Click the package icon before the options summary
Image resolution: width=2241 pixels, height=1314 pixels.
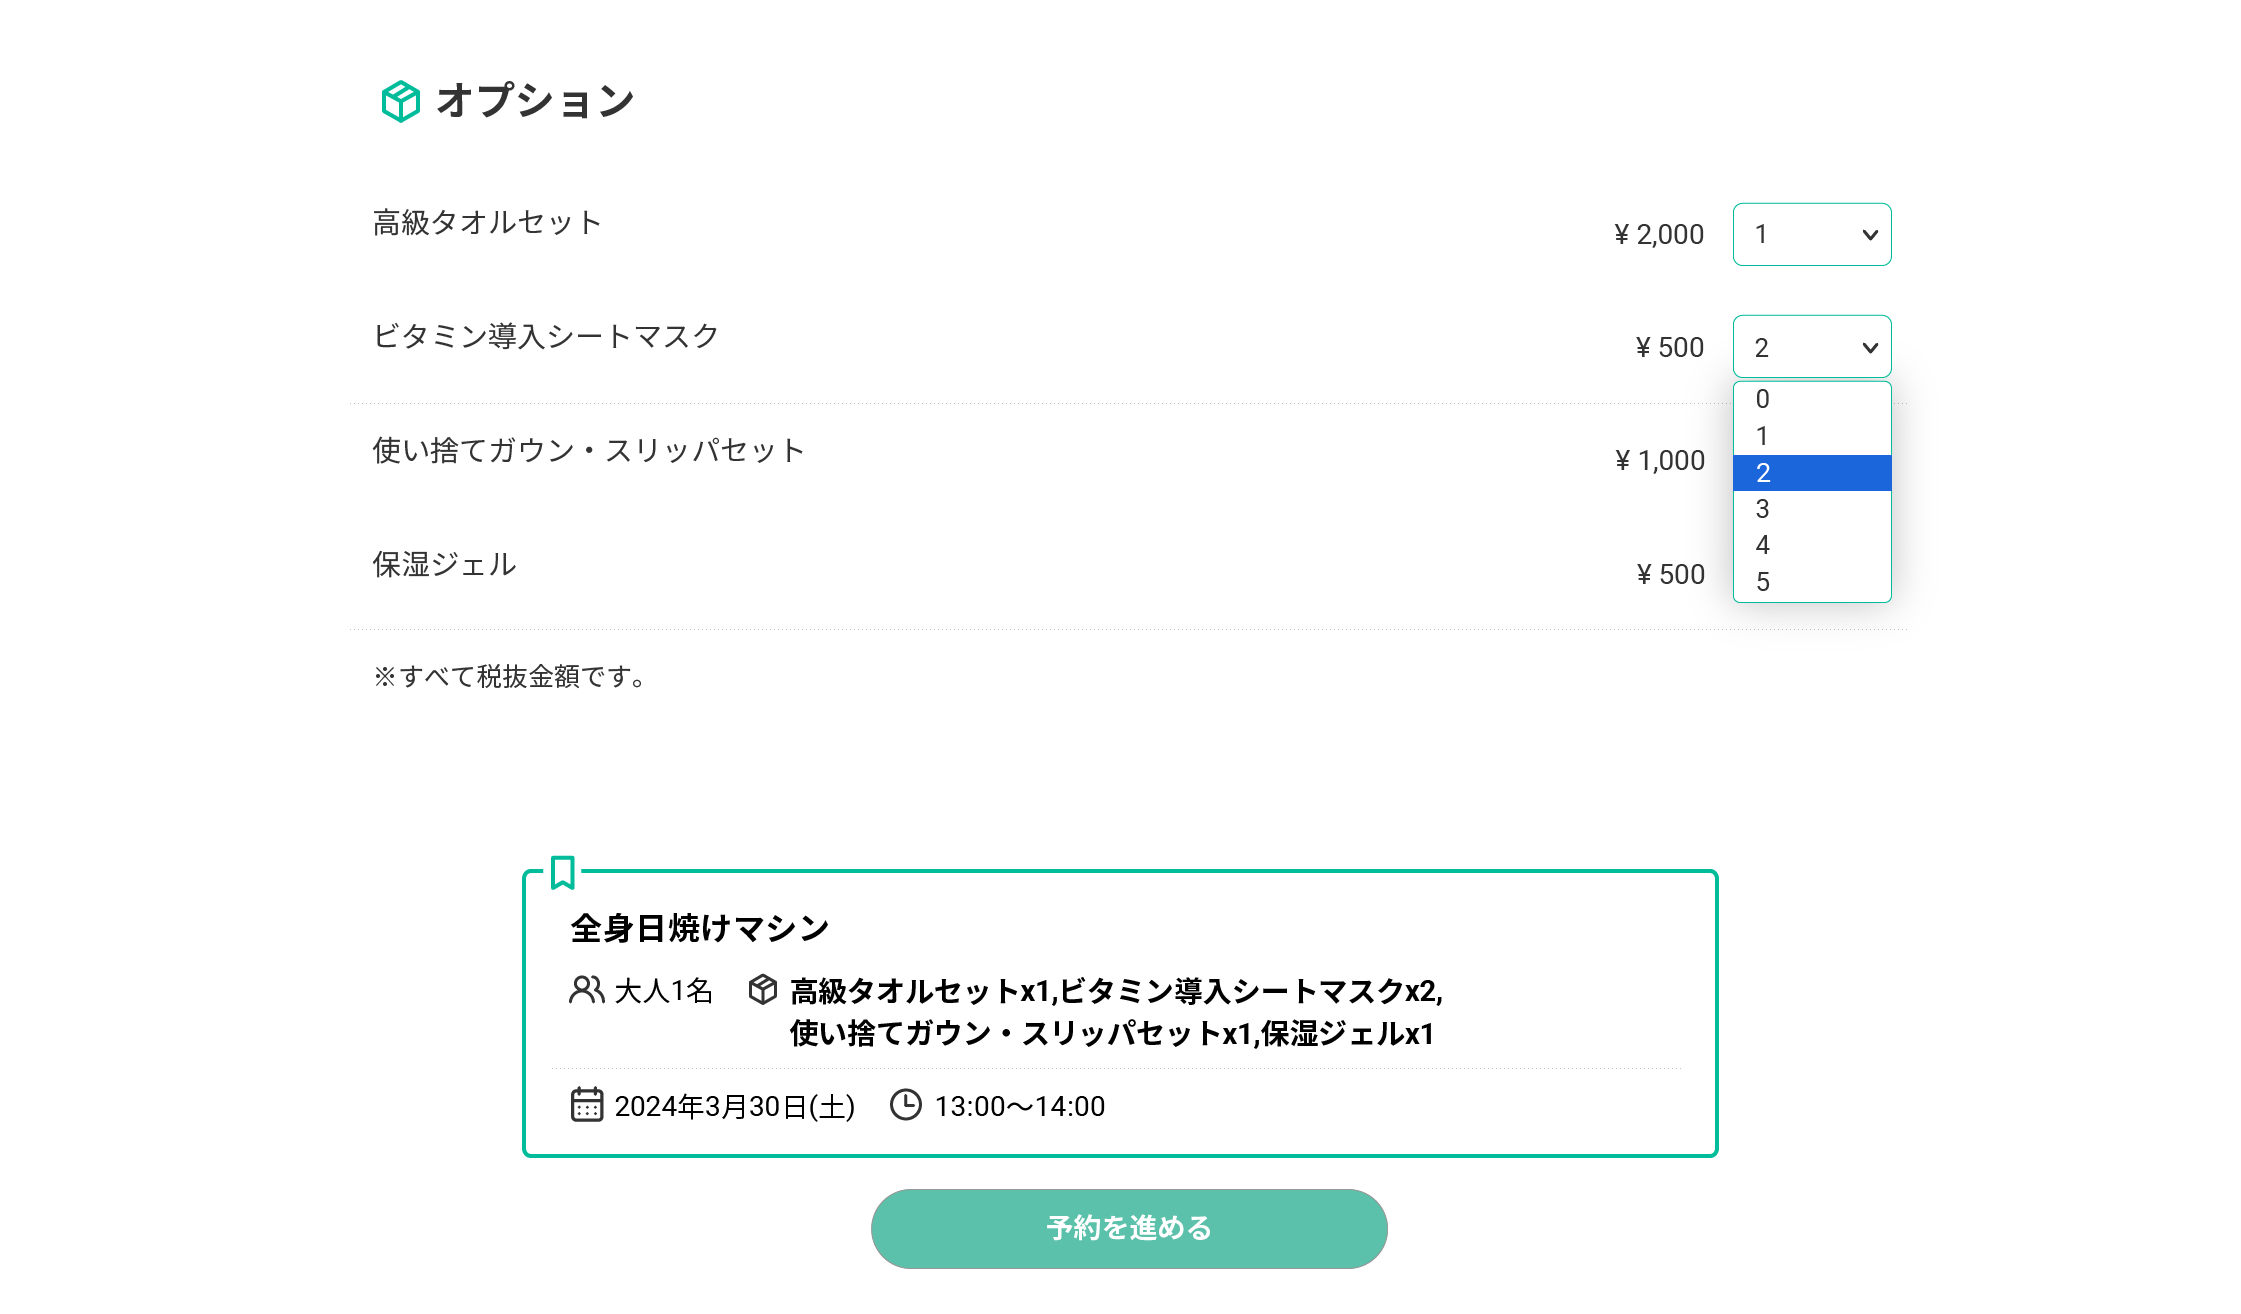pyautogui.click(x=763, y=990)
